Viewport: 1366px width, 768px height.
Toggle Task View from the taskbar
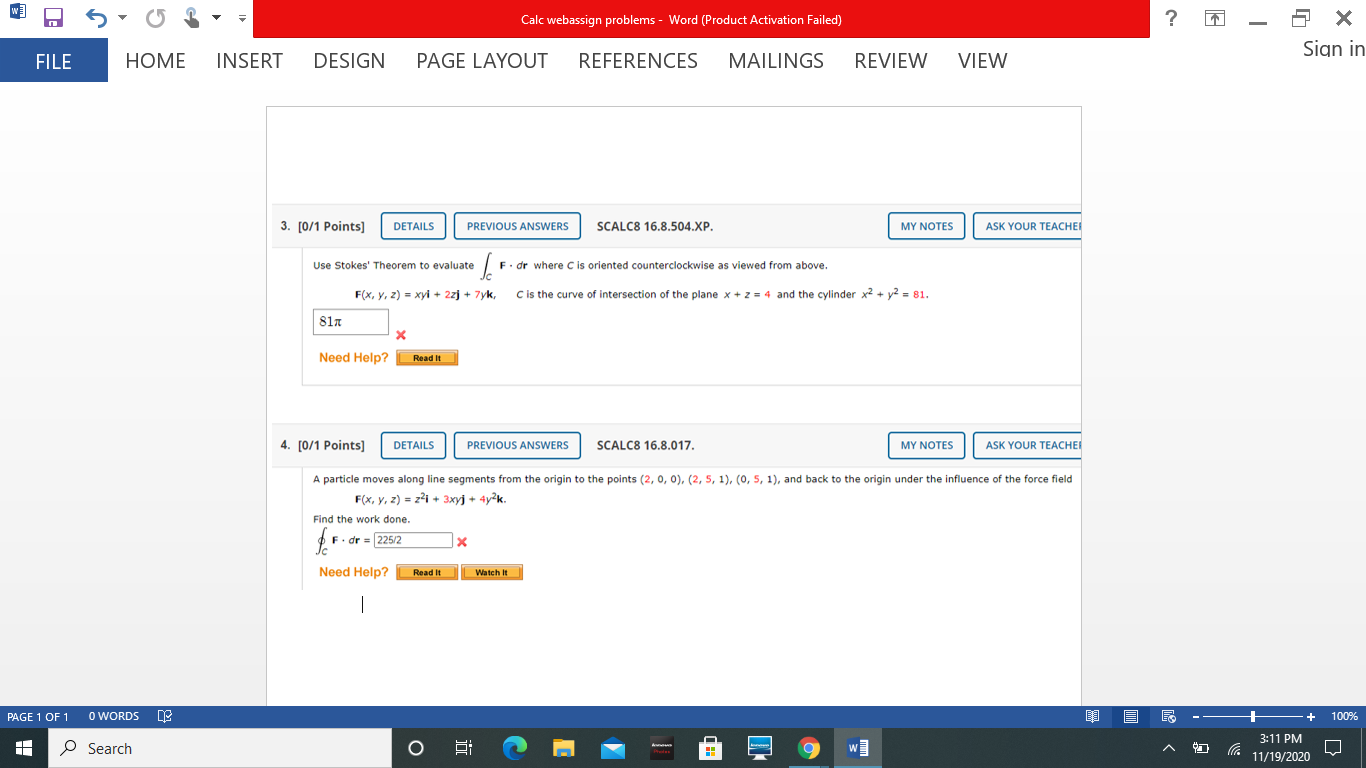(x=464, y=748)
